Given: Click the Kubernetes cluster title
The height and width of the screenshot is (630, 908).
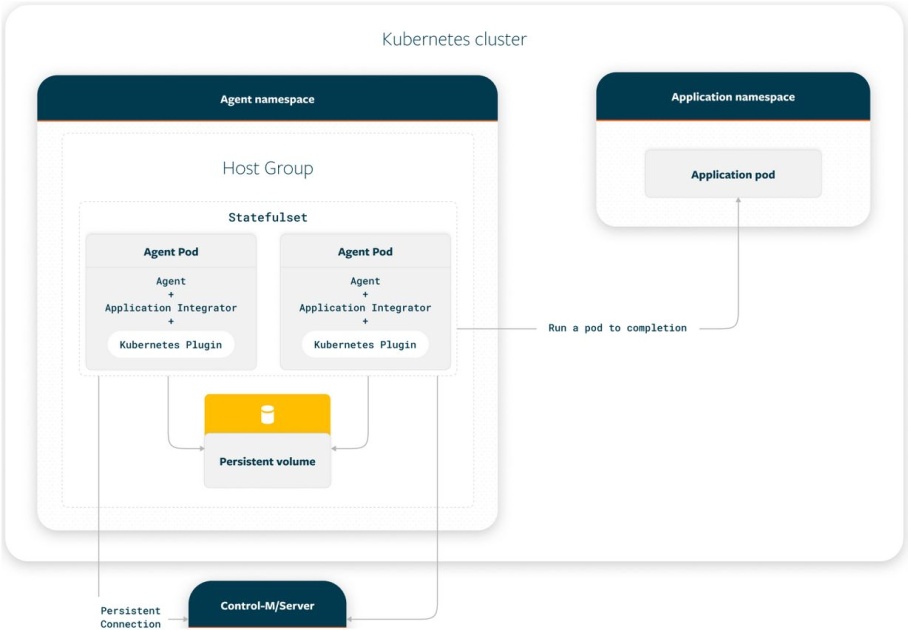Looking at the screenshot, I should 454,40.
